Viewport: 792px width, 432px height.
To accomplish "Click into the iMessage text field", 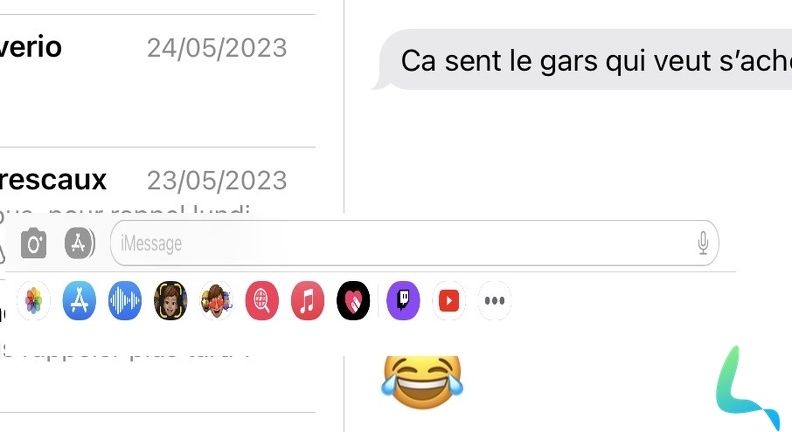I will click(x=414, y=243).
